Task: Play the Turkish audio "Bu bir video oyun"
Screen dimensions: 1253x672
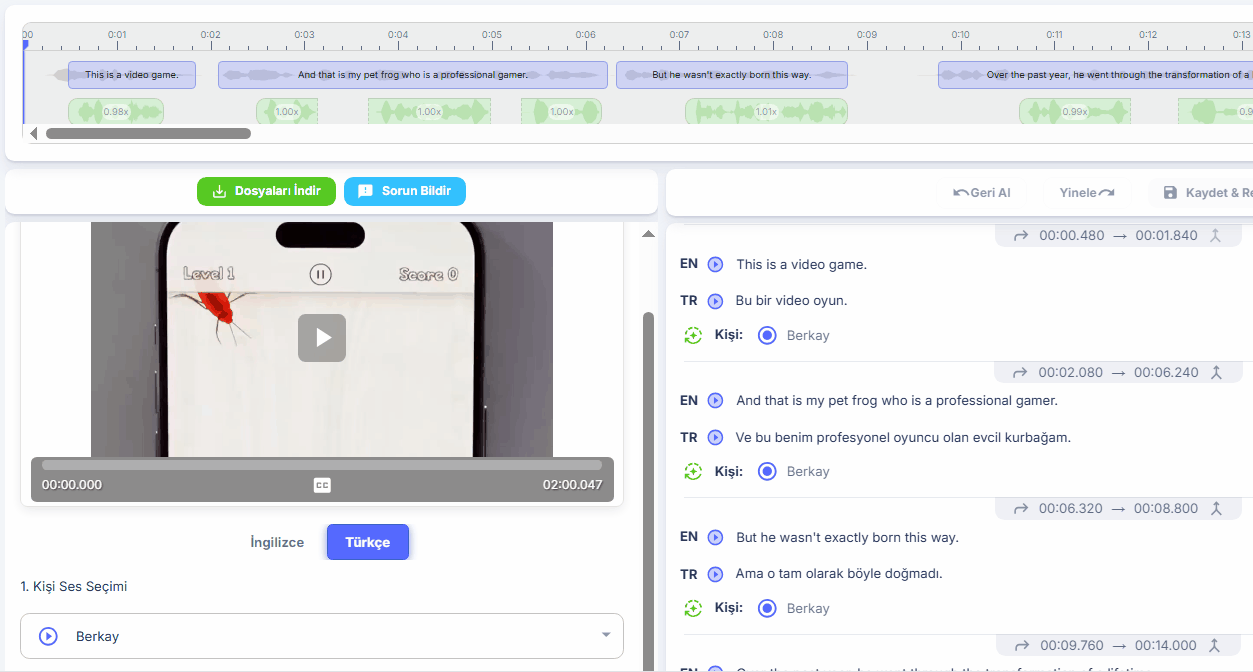Action: click(x=715, y=300)
